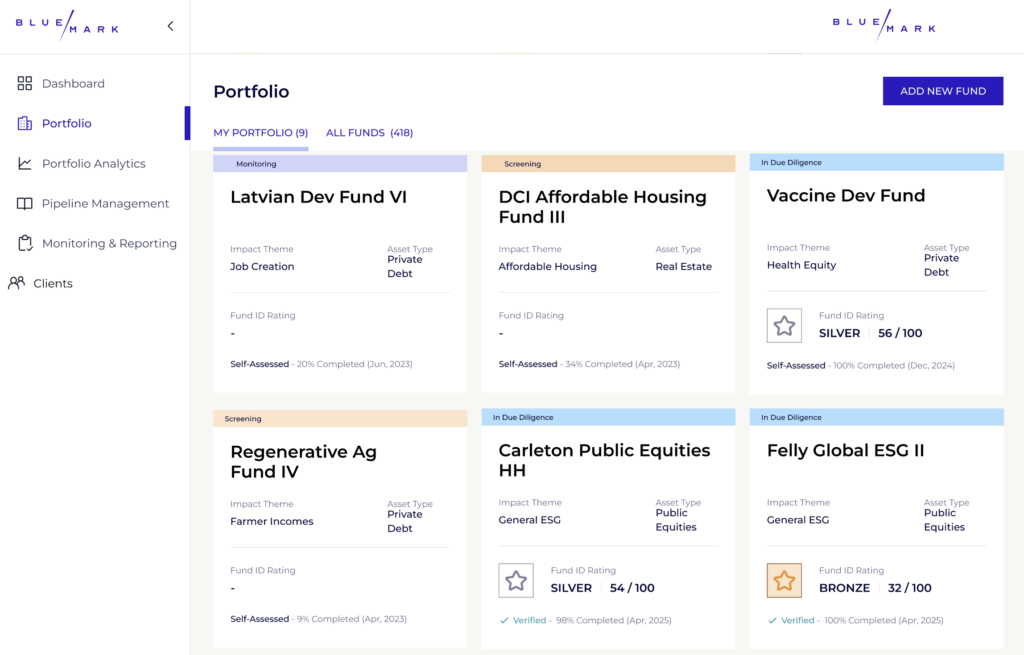1024x655 pixels.
Task: Click the Portfolio building icon in sidebar
Action: click(x=25, y=124)
